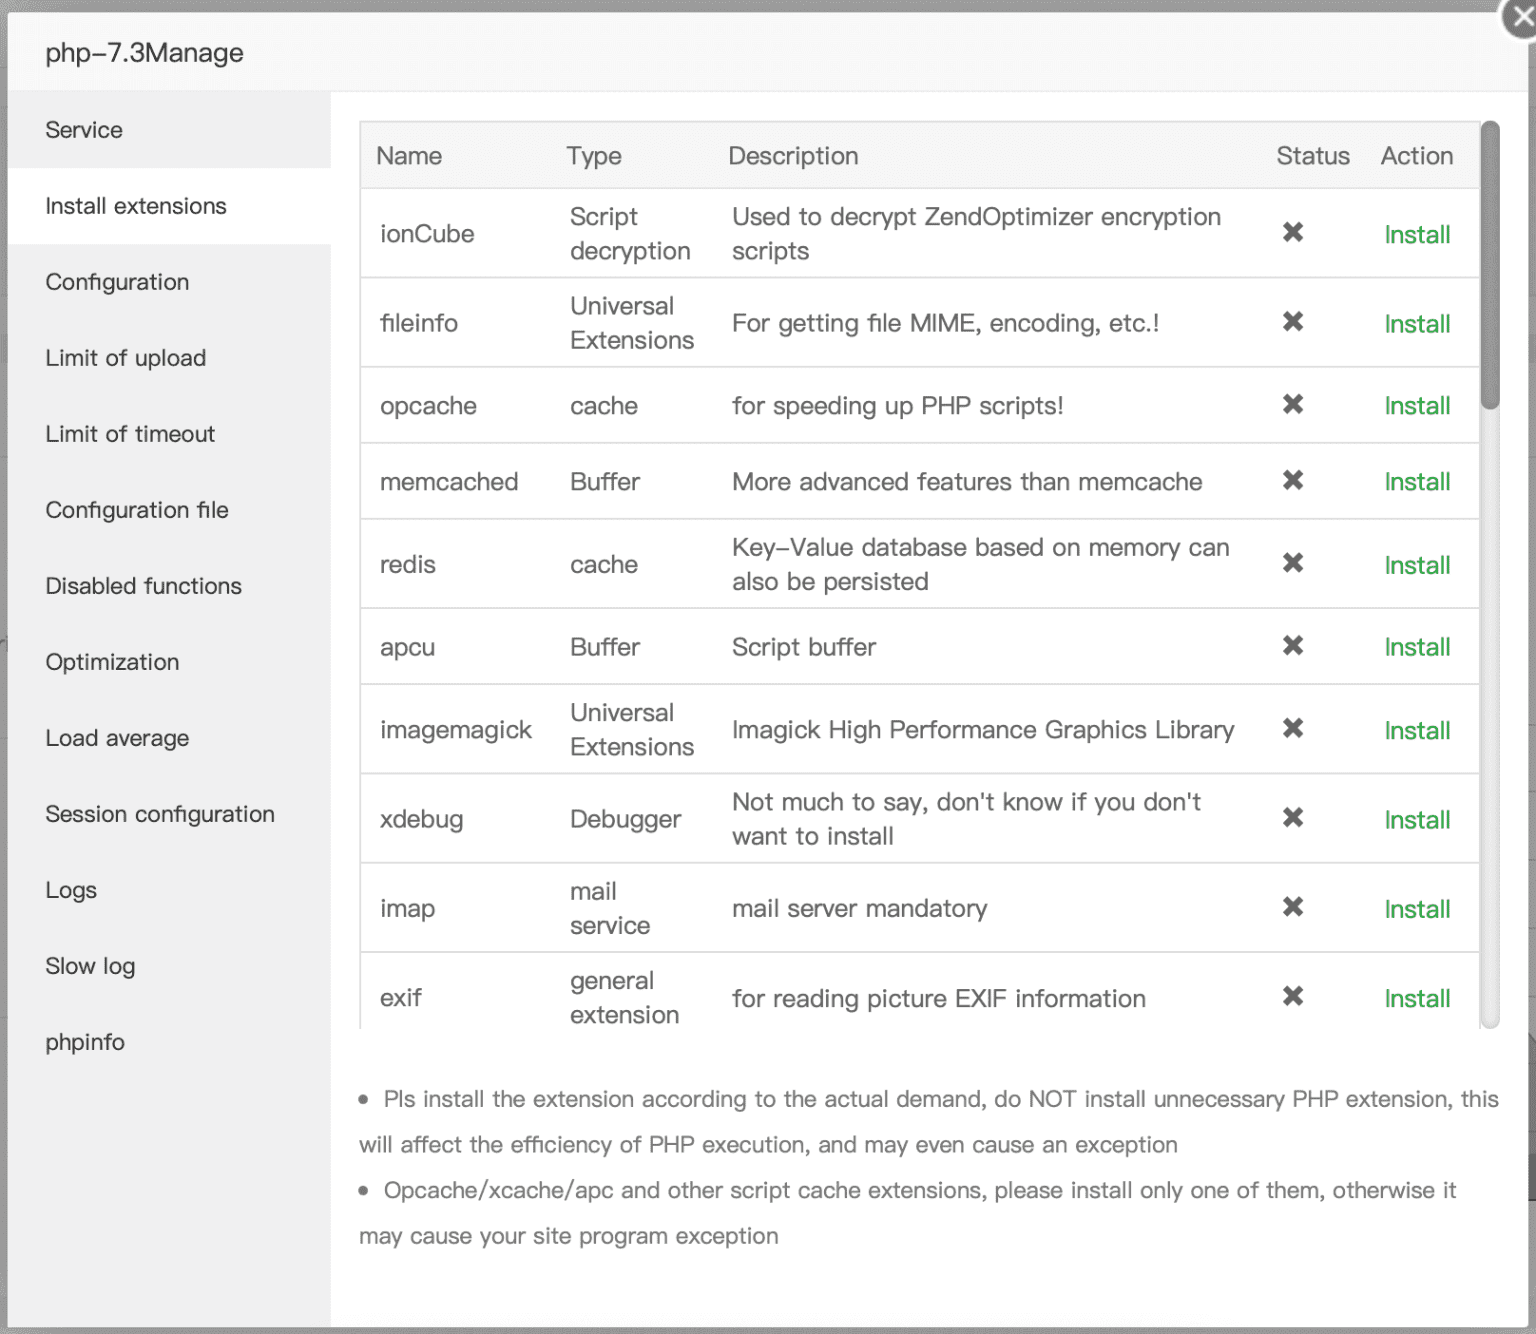The image size is (1536, 1334).
Task: Click the exif status X icon
Action: (x=1292, y=997)
